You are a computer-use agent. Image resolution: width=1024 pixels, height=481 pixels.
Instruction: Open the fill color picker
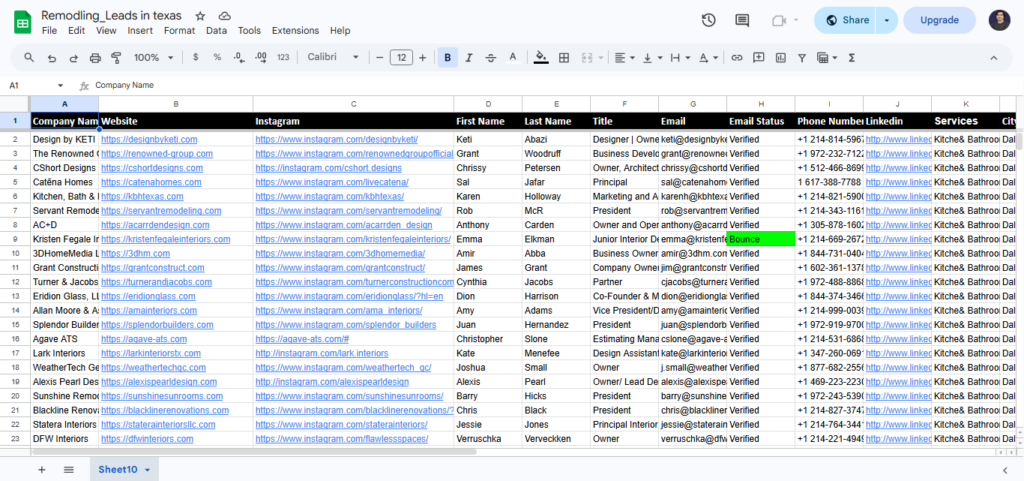(x=541, y=57)
